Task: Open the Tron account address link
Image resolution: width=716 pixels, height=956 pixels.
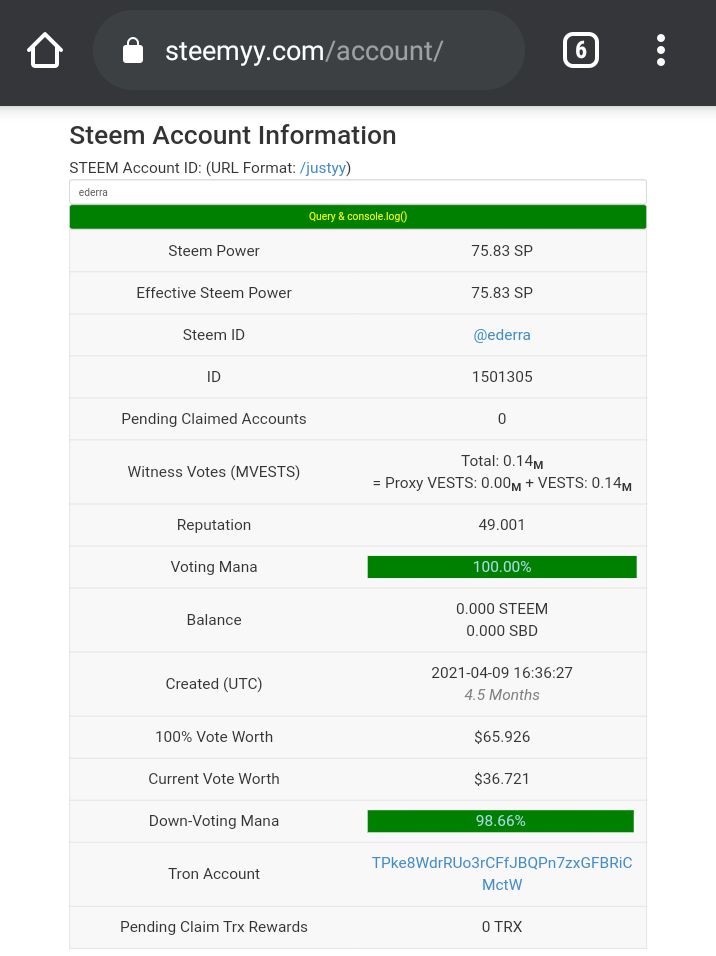Action: (502, 874)
